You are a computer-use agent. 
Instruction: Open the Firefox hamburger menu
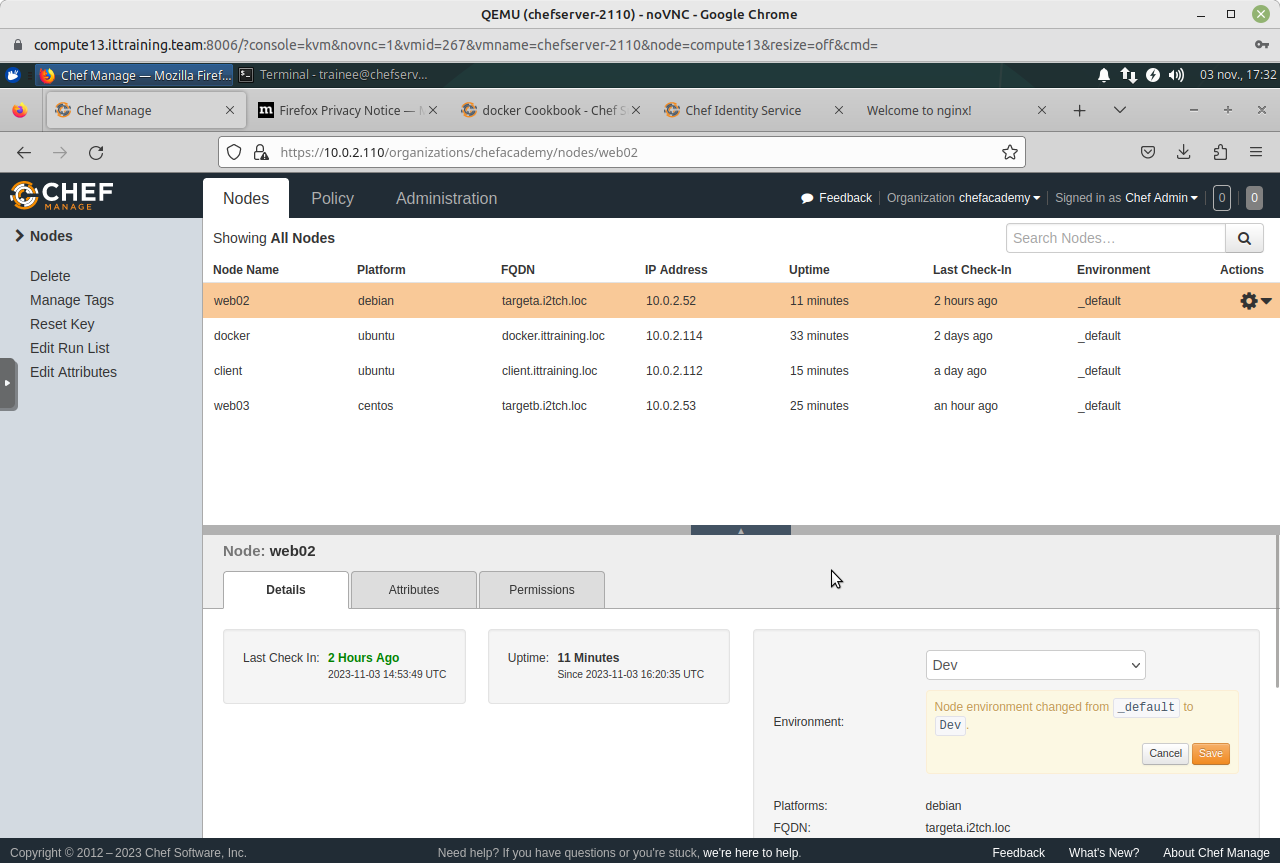click(1256, 152)
